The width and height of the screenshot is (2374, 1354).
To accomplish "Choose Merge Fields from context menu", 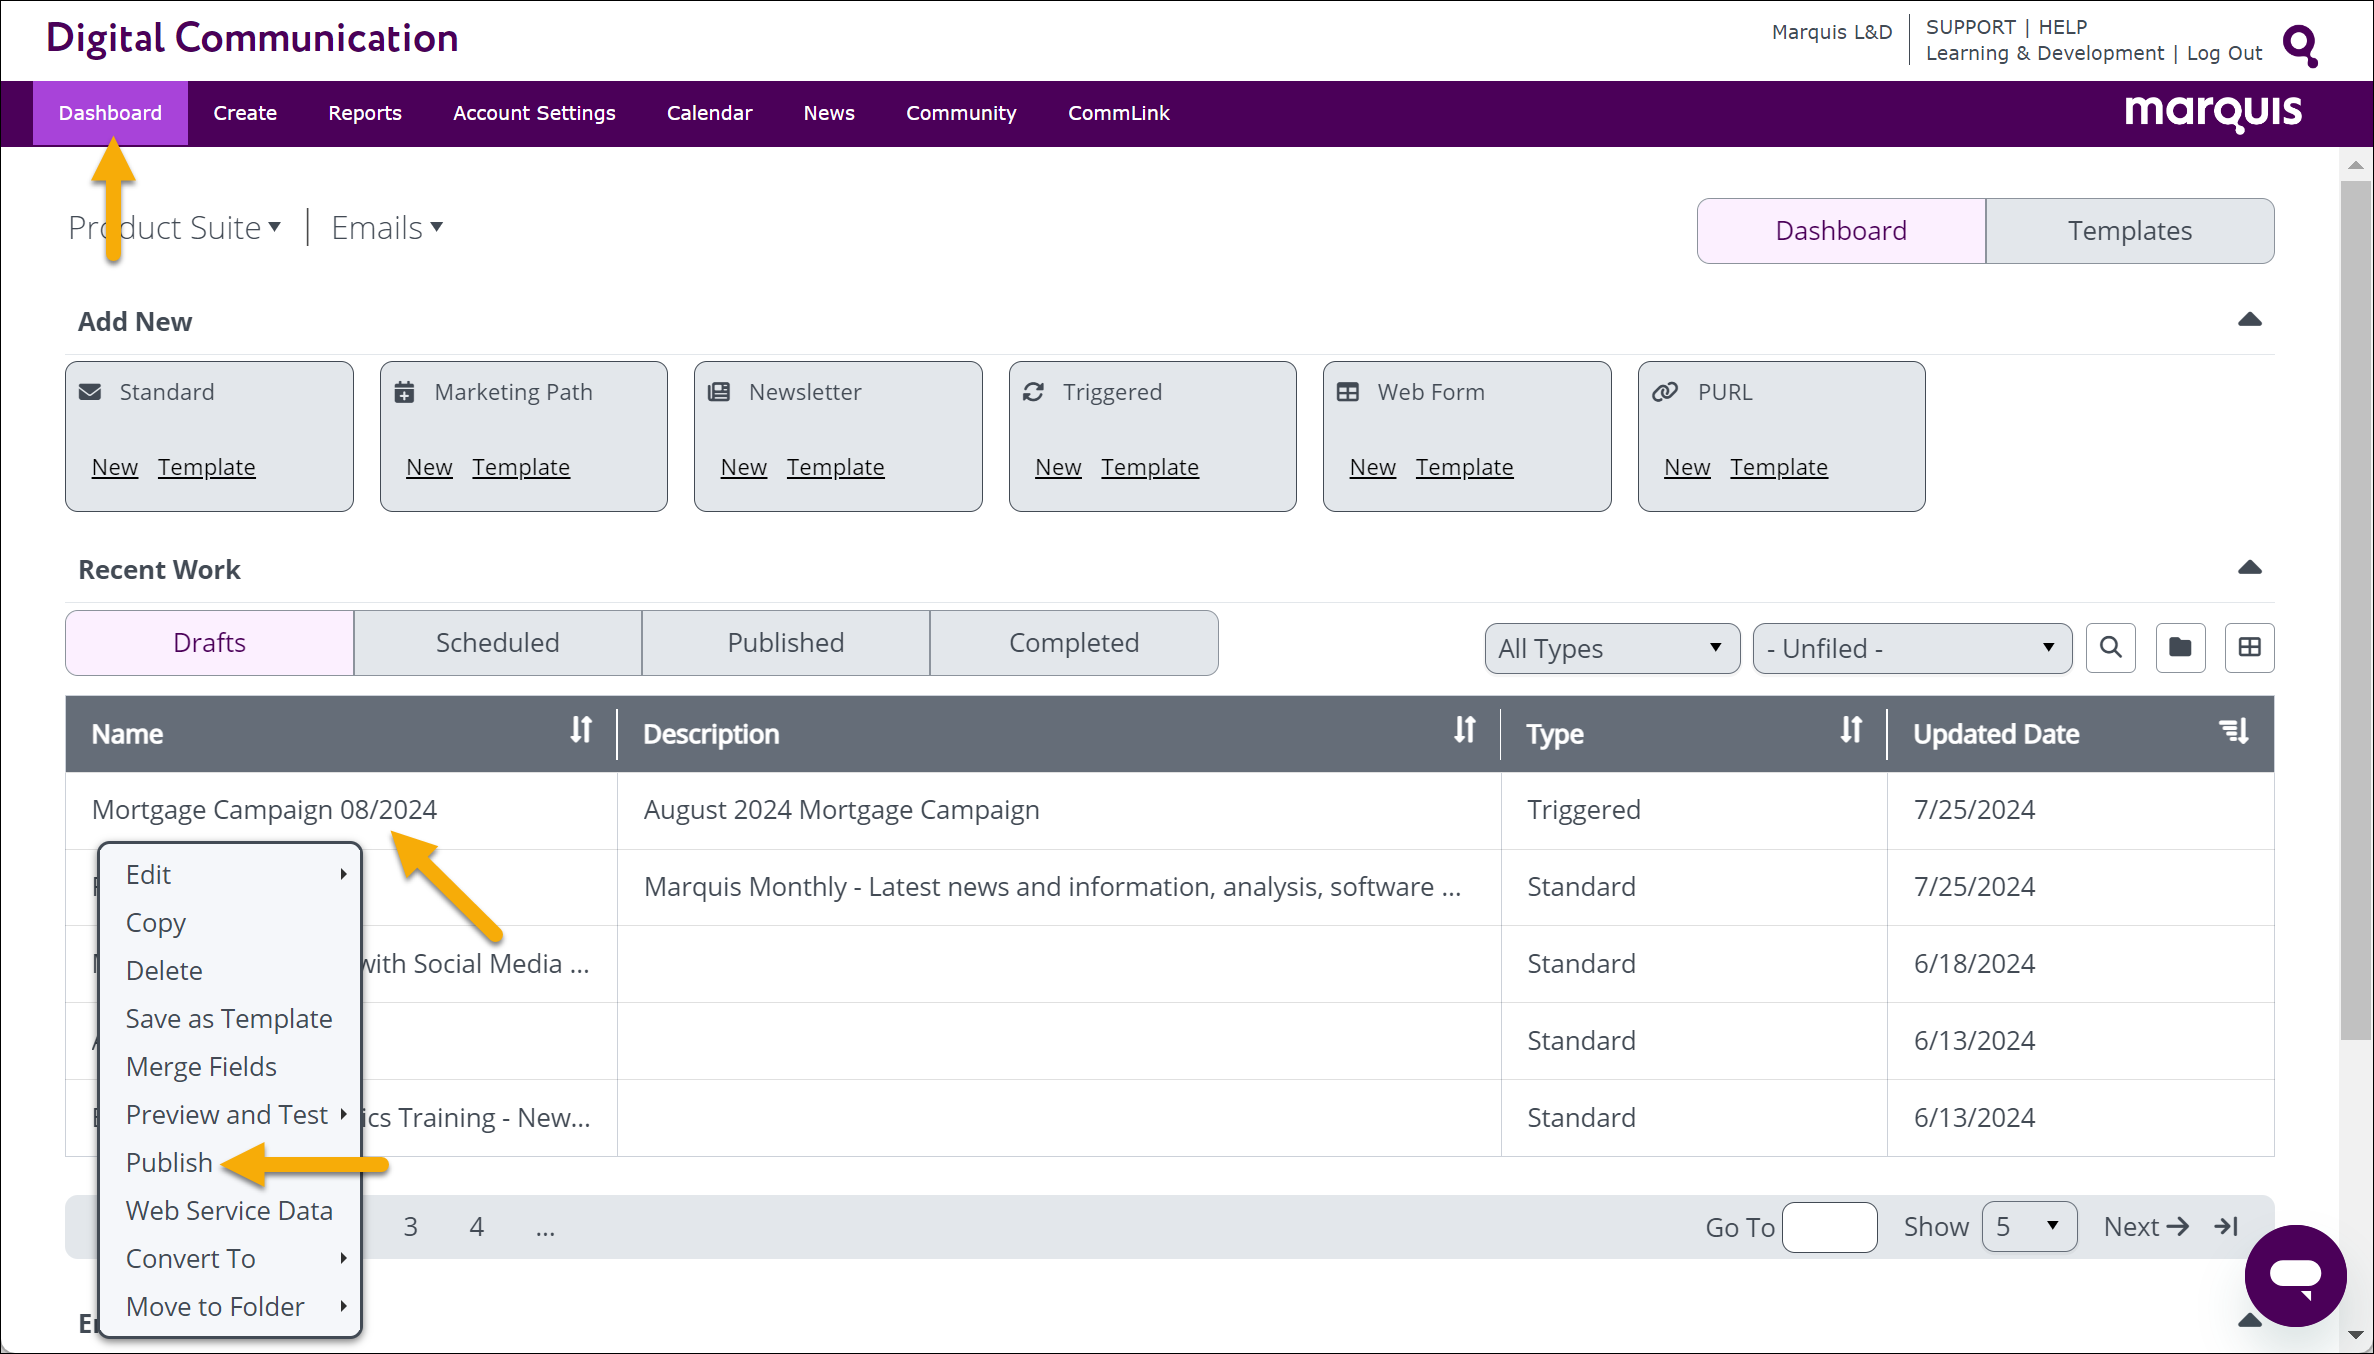I will coord(201,1067).
